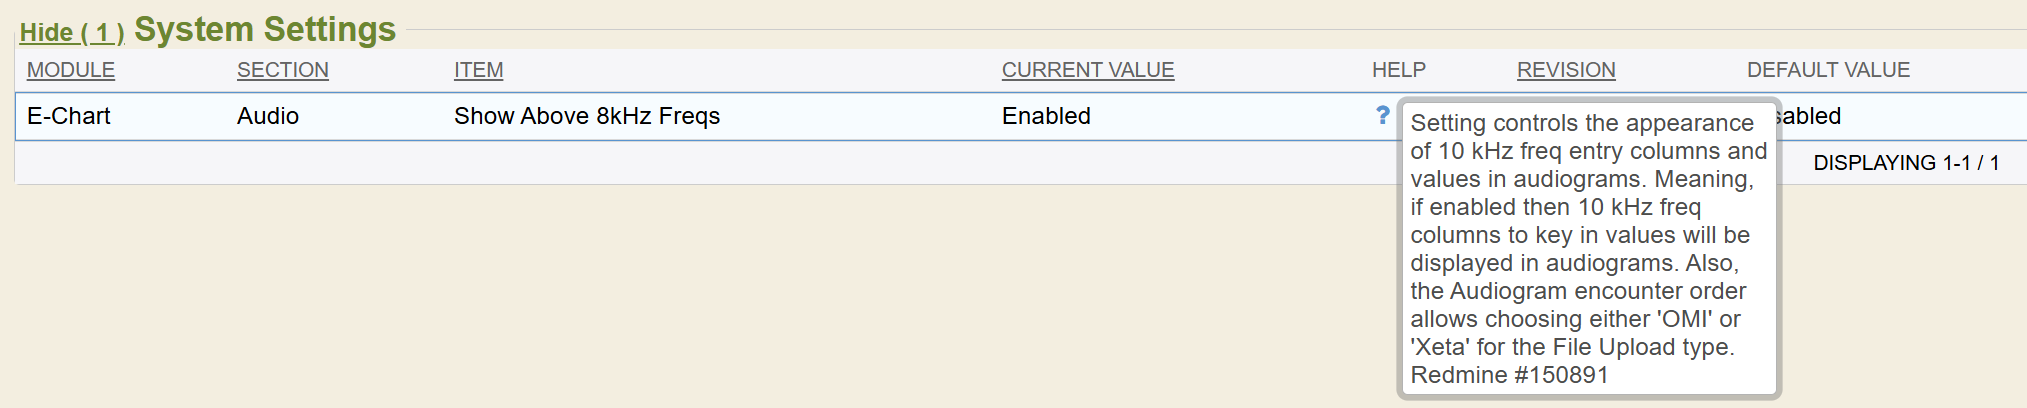The width and height of the screenshot is (2027, 408).
Task: Click the empty footer bar below the row
Action: click(x=700, y=163)
